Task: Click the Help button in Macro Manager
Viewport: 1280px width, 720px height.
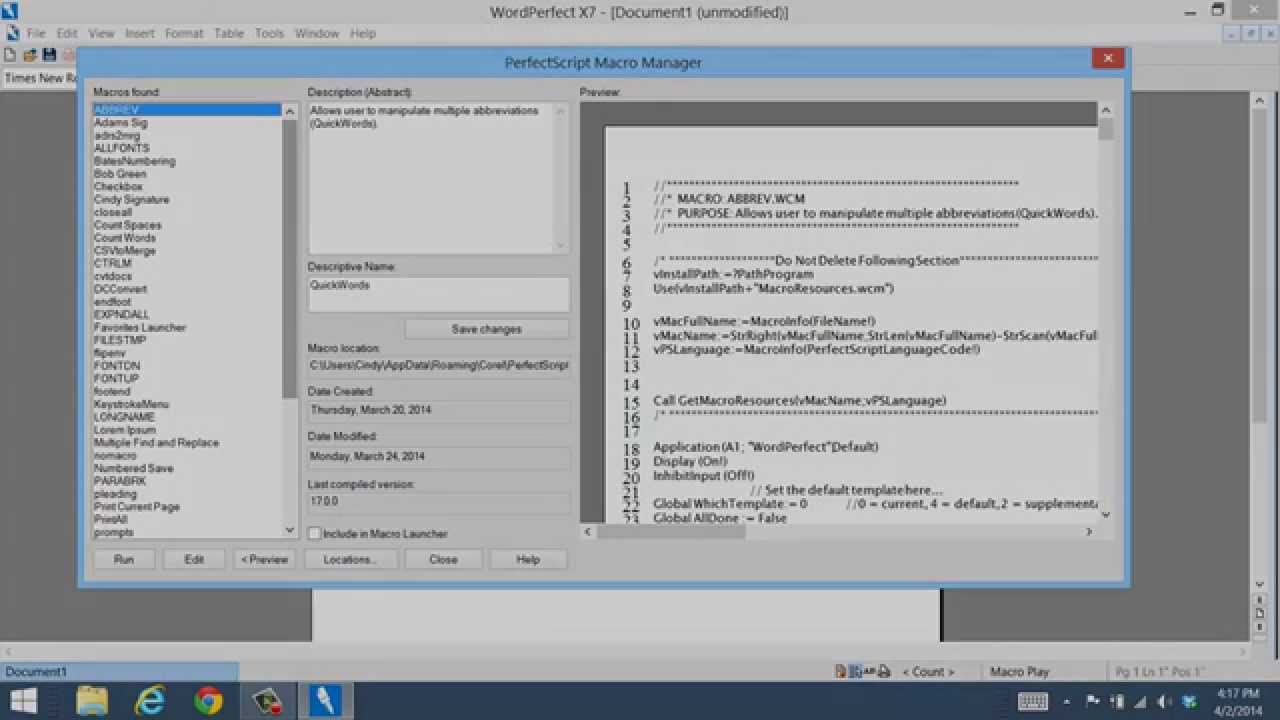Action: (528, 559)
